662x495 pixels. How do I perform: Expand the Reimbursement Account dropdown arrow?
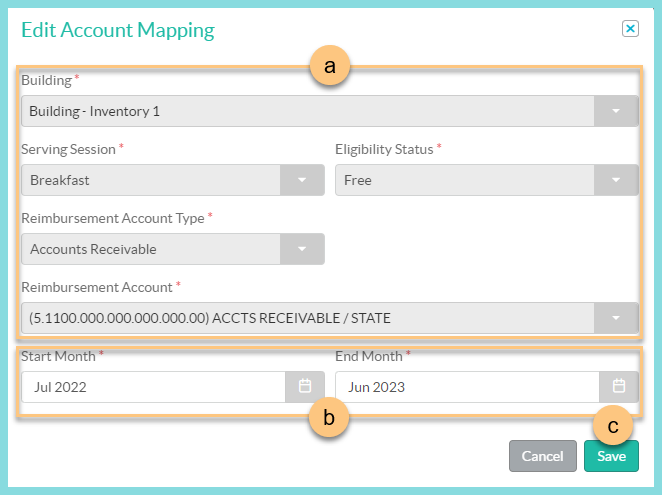[616, 318]
